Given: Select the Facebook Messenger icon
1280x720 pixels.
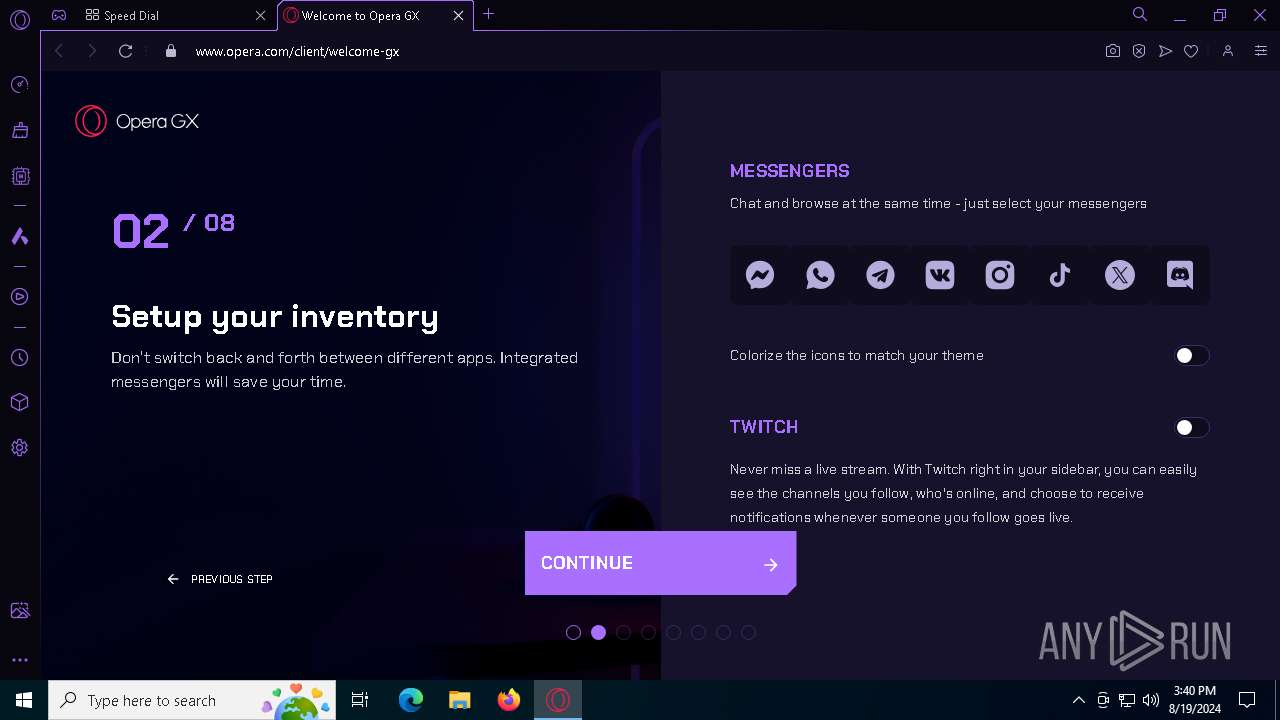Looking at the screenshot, I should (760, 275).
